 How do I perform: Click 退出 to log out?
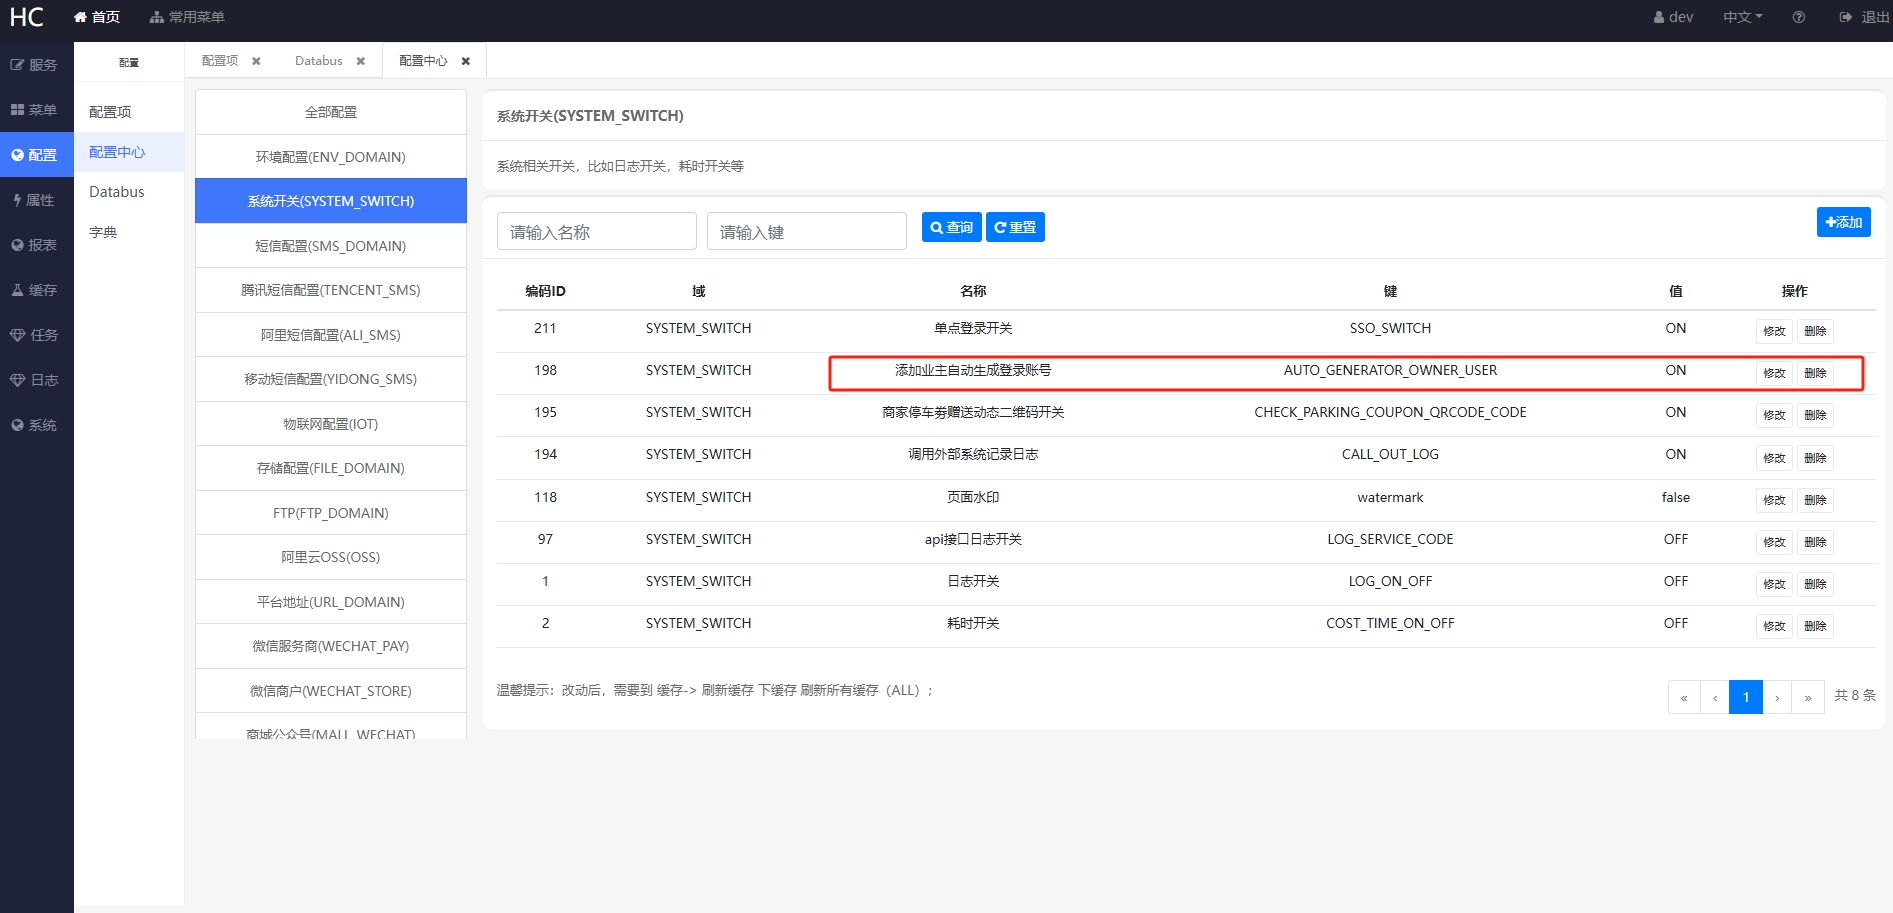pyautogui.click(x=1864, y=17)
